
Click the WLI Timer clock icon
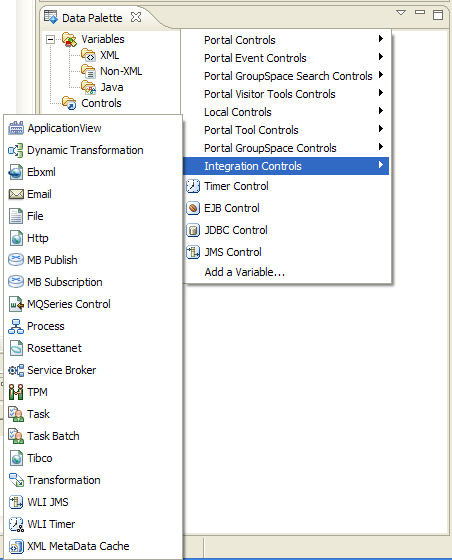pos(16,524)
